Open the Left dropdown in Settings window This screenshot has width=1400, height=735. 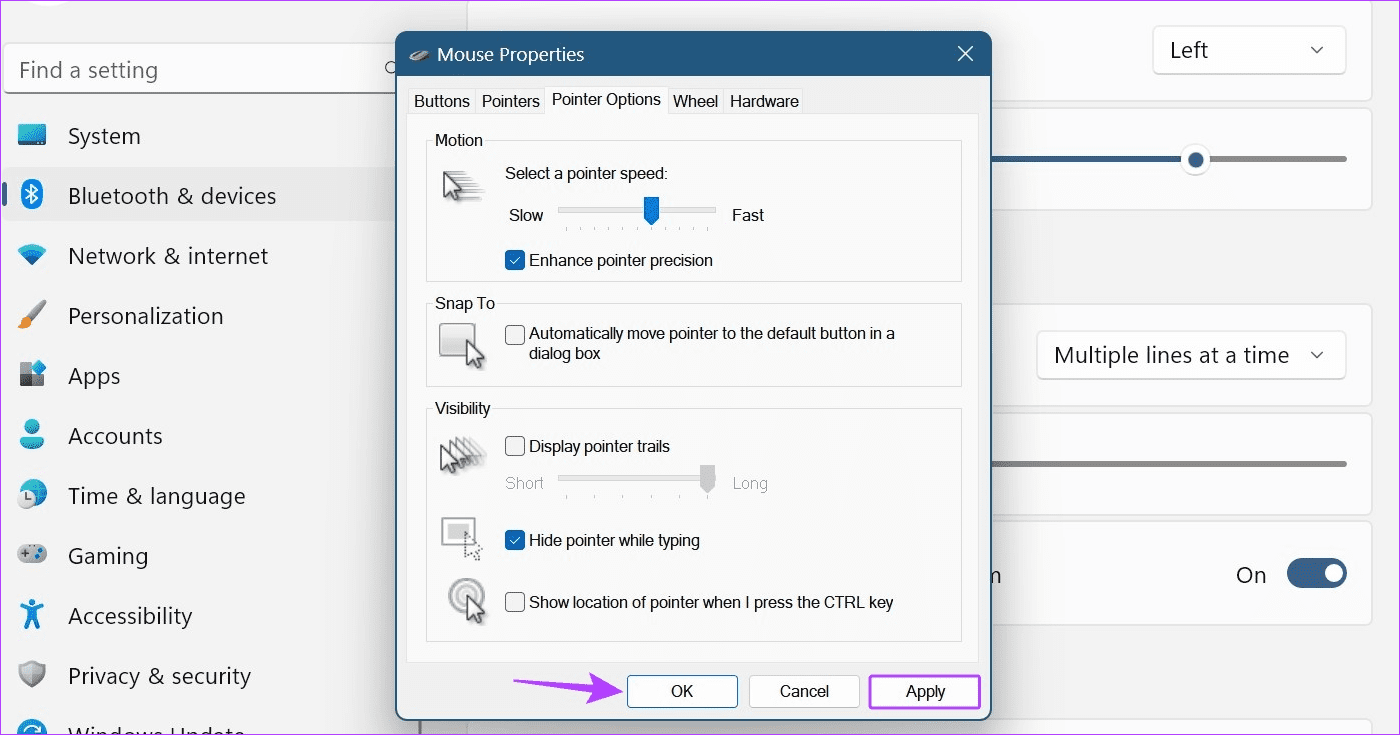(1249, 50)
